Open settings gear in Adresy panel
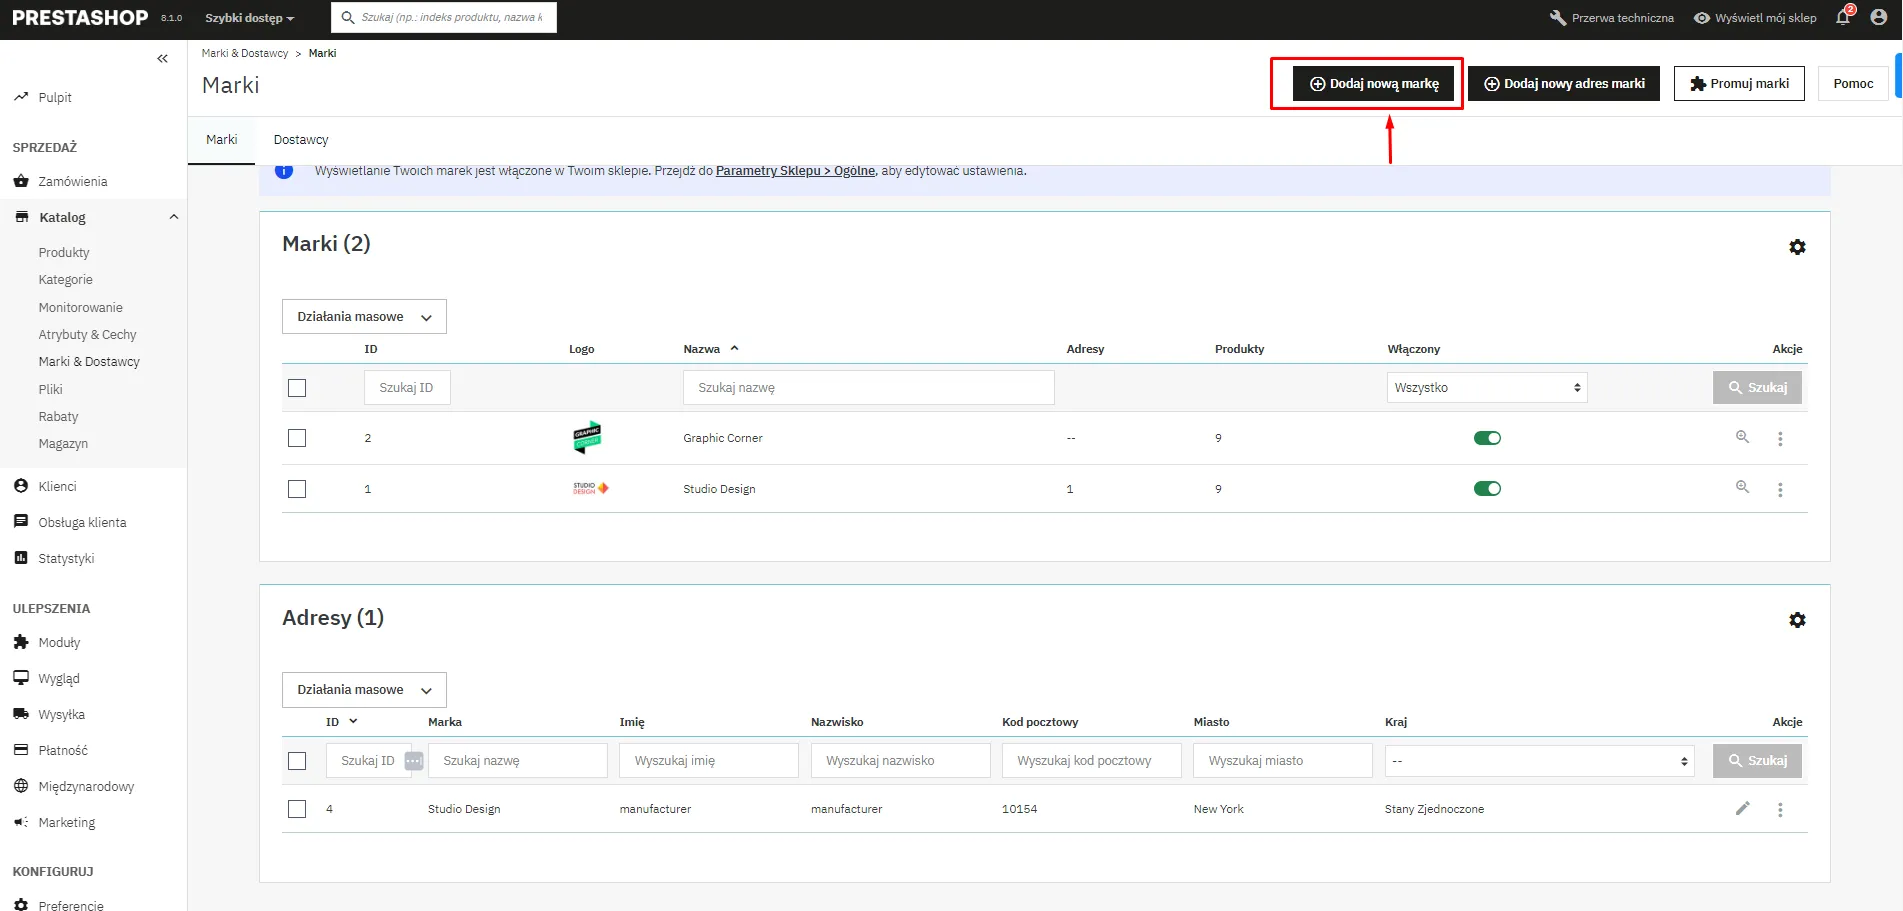 [x=1797, y=620]
